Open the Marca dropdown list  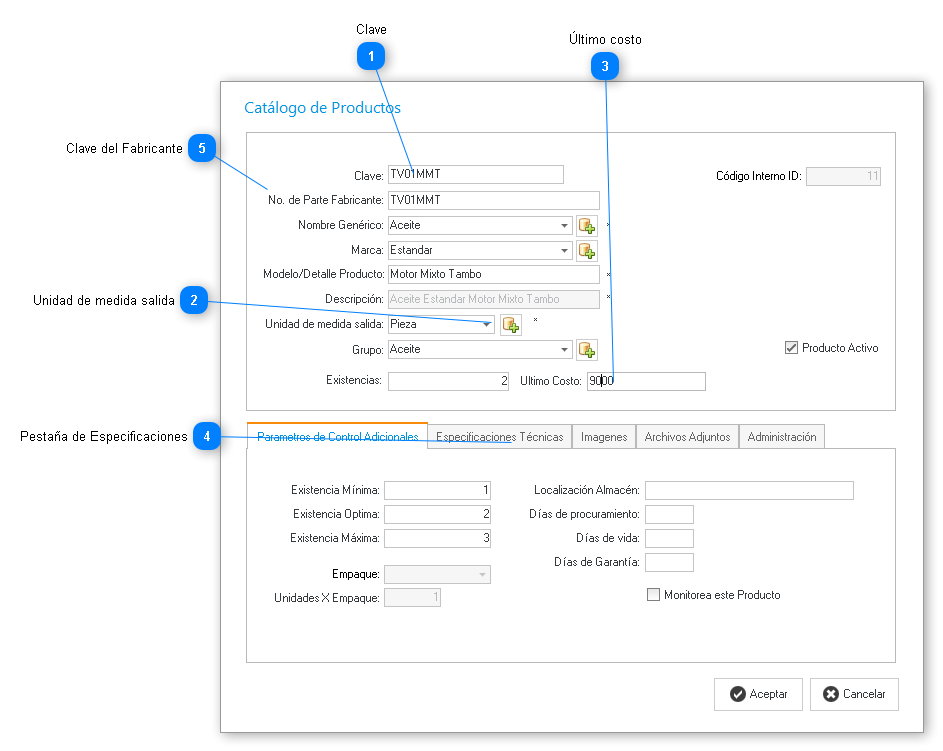564,250
